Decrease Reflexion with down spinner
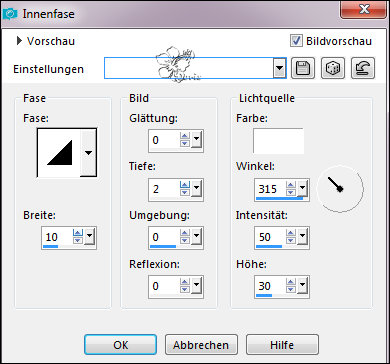Screen dimensions: 390x364 (x=185, y=290)
